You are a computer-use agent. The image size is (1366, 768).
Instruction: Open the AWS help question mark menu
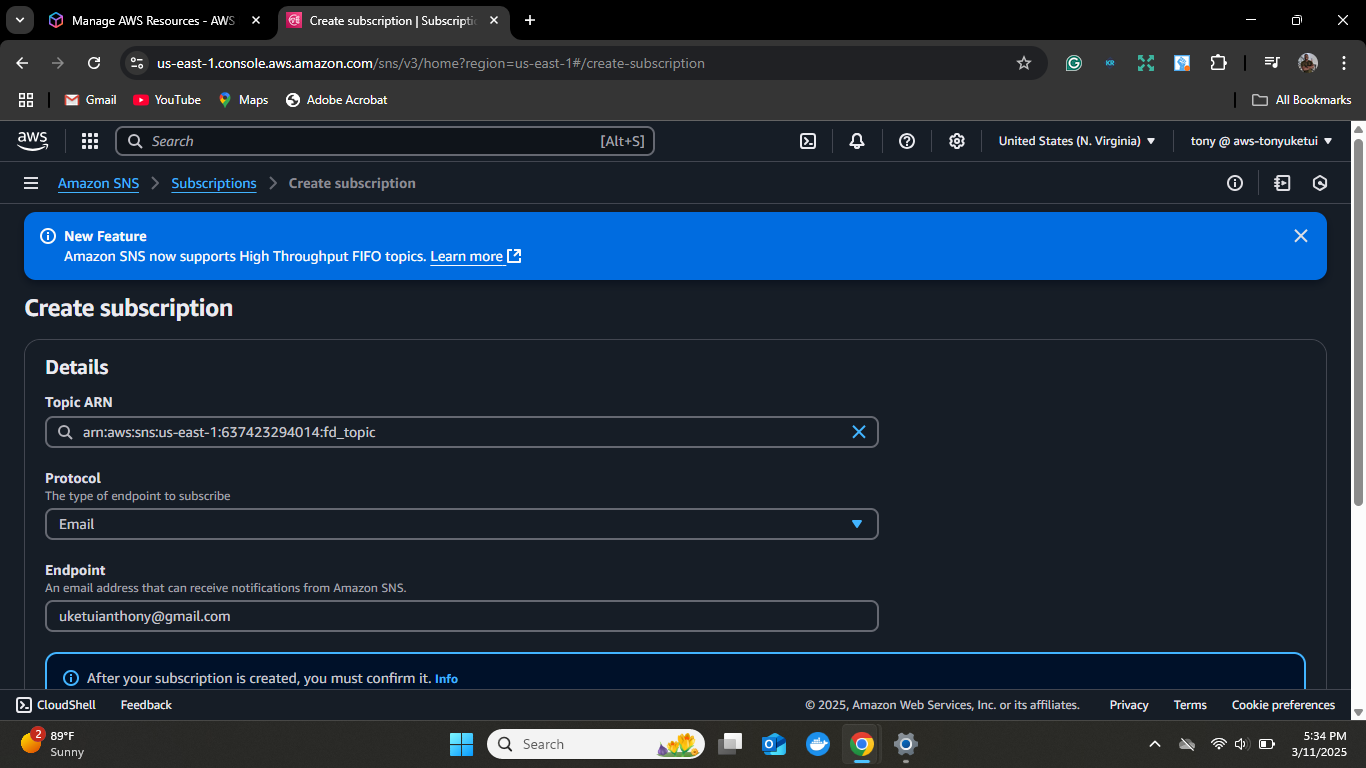point(907,141)
